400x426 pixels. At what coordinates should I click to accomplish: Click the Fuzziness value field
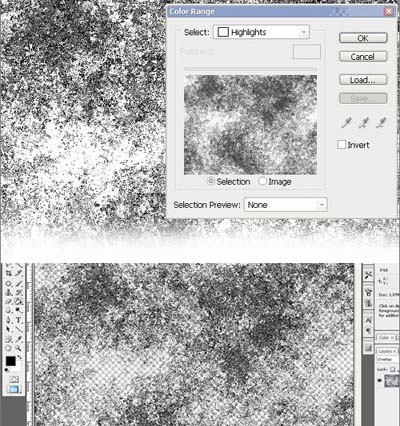click(x=307, y=52)
